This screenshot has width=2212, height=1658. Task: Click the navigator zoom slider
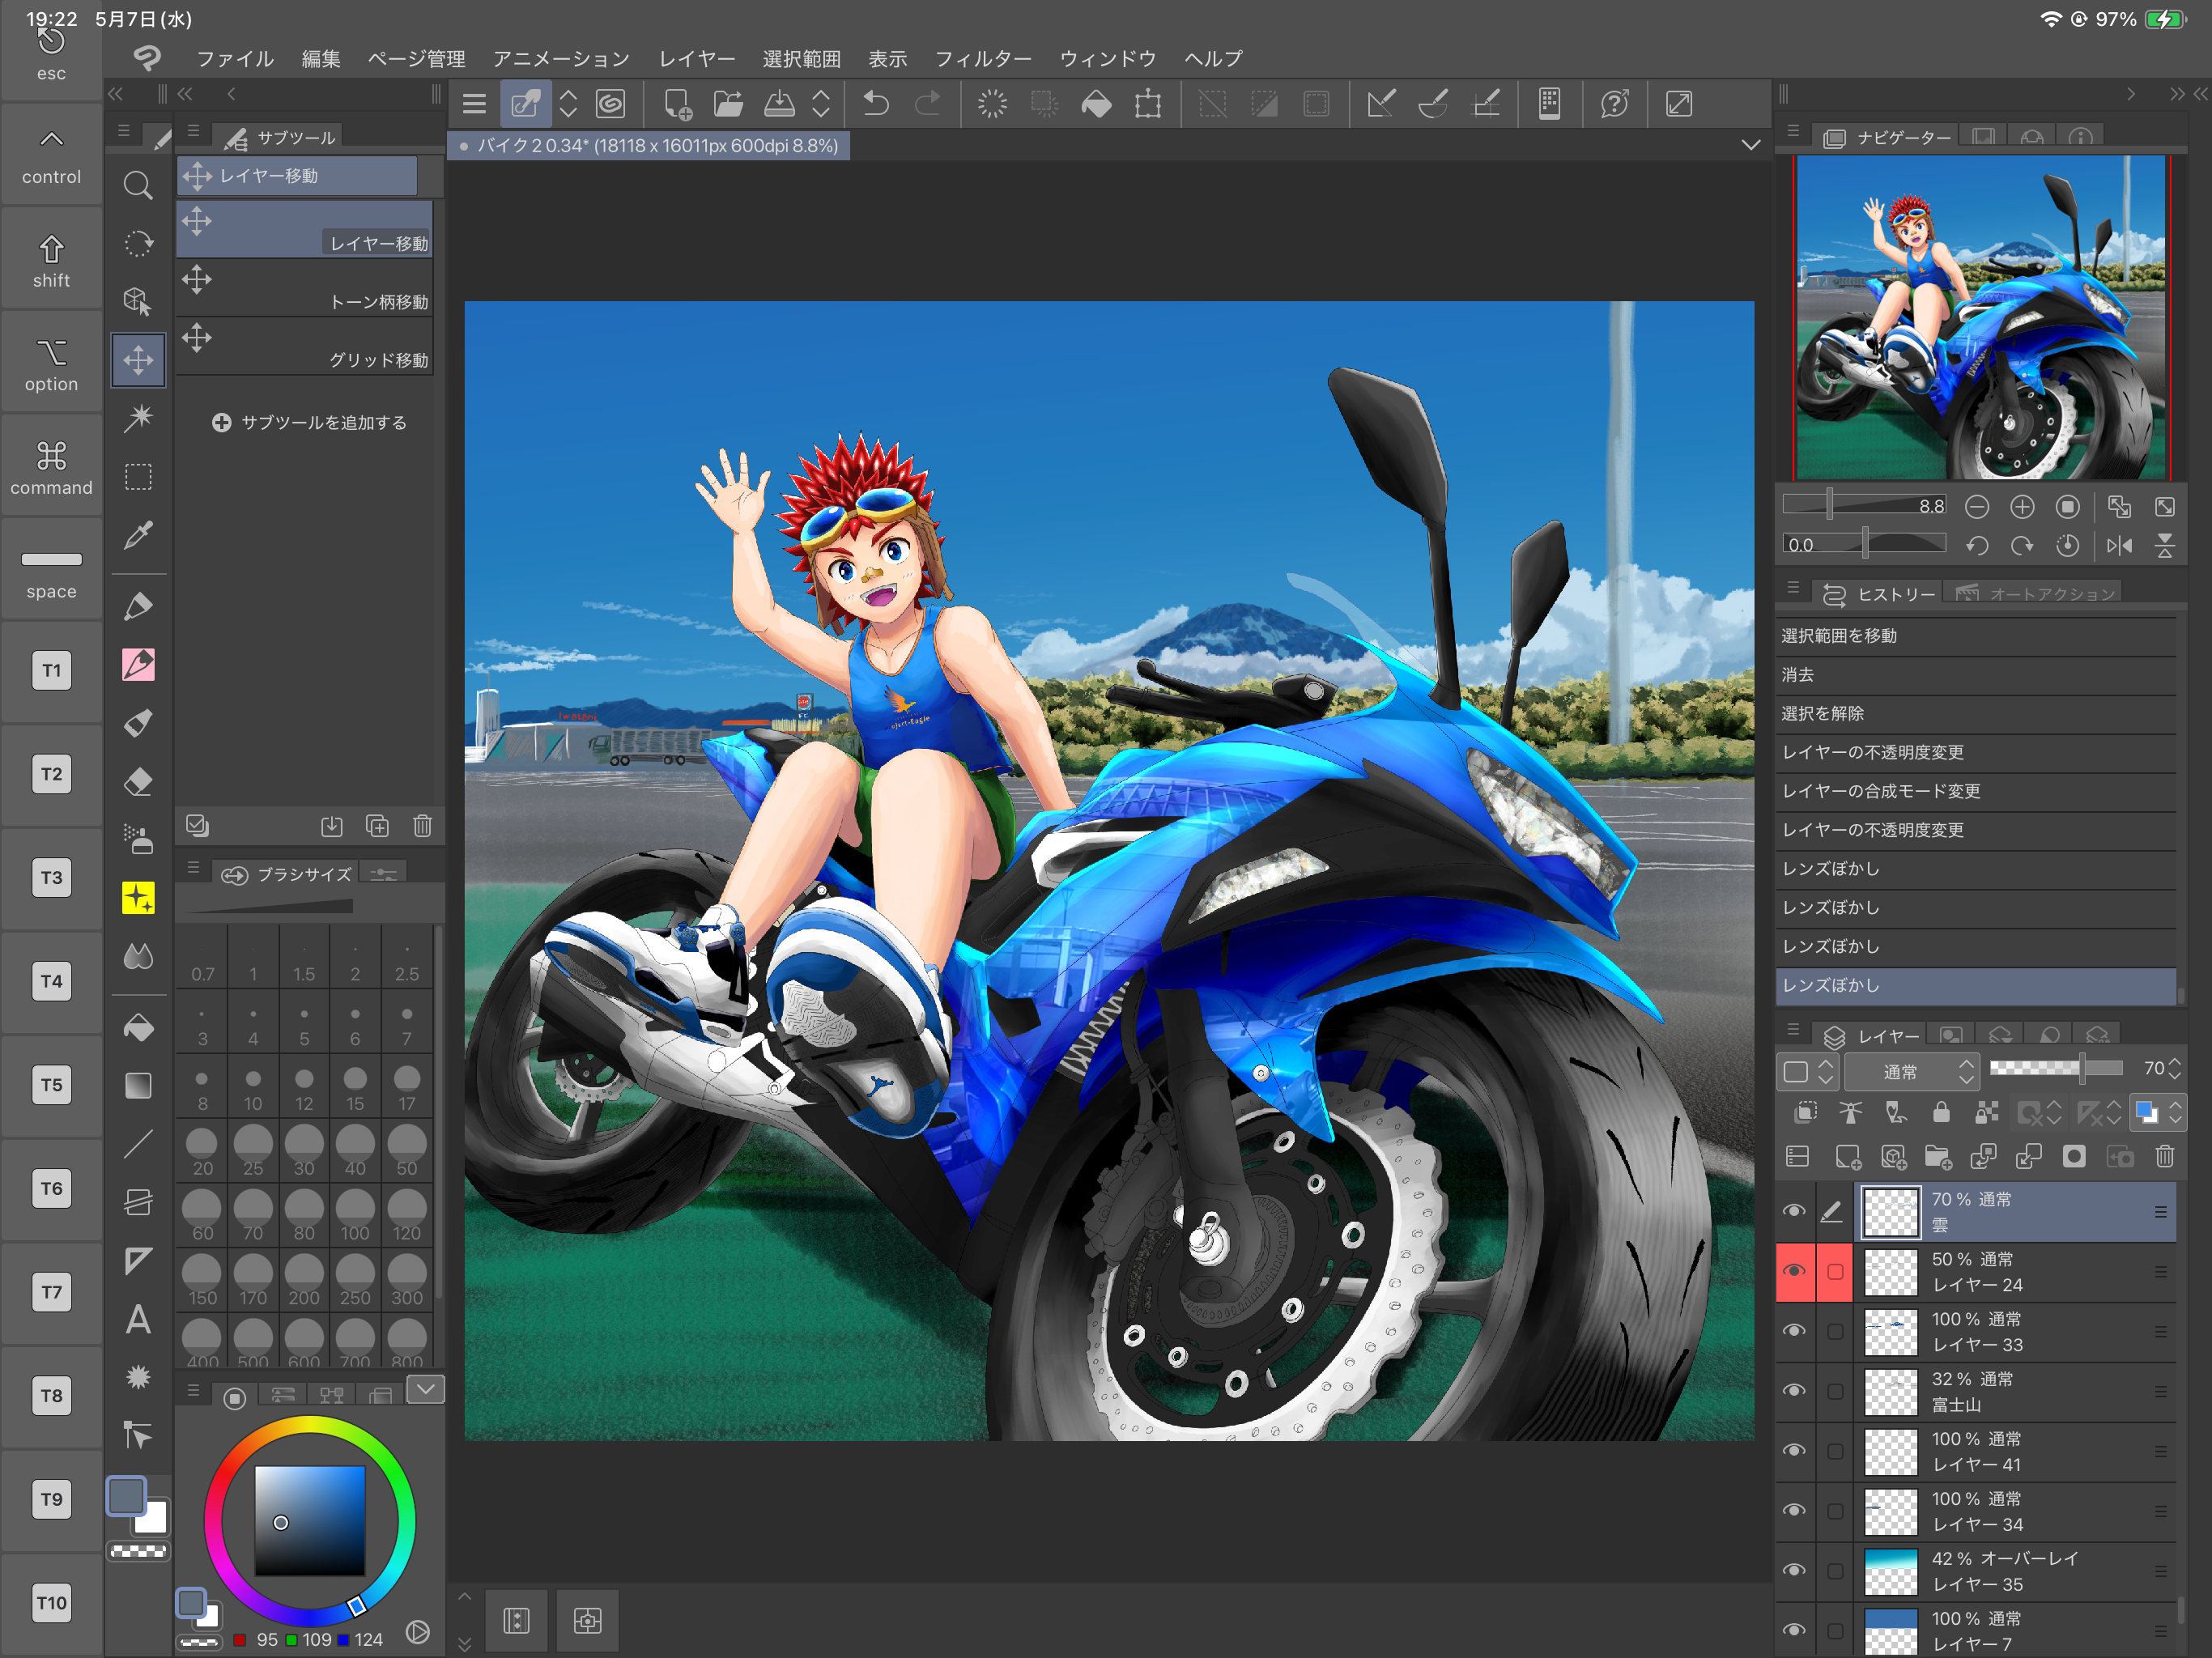(1864, 505)
